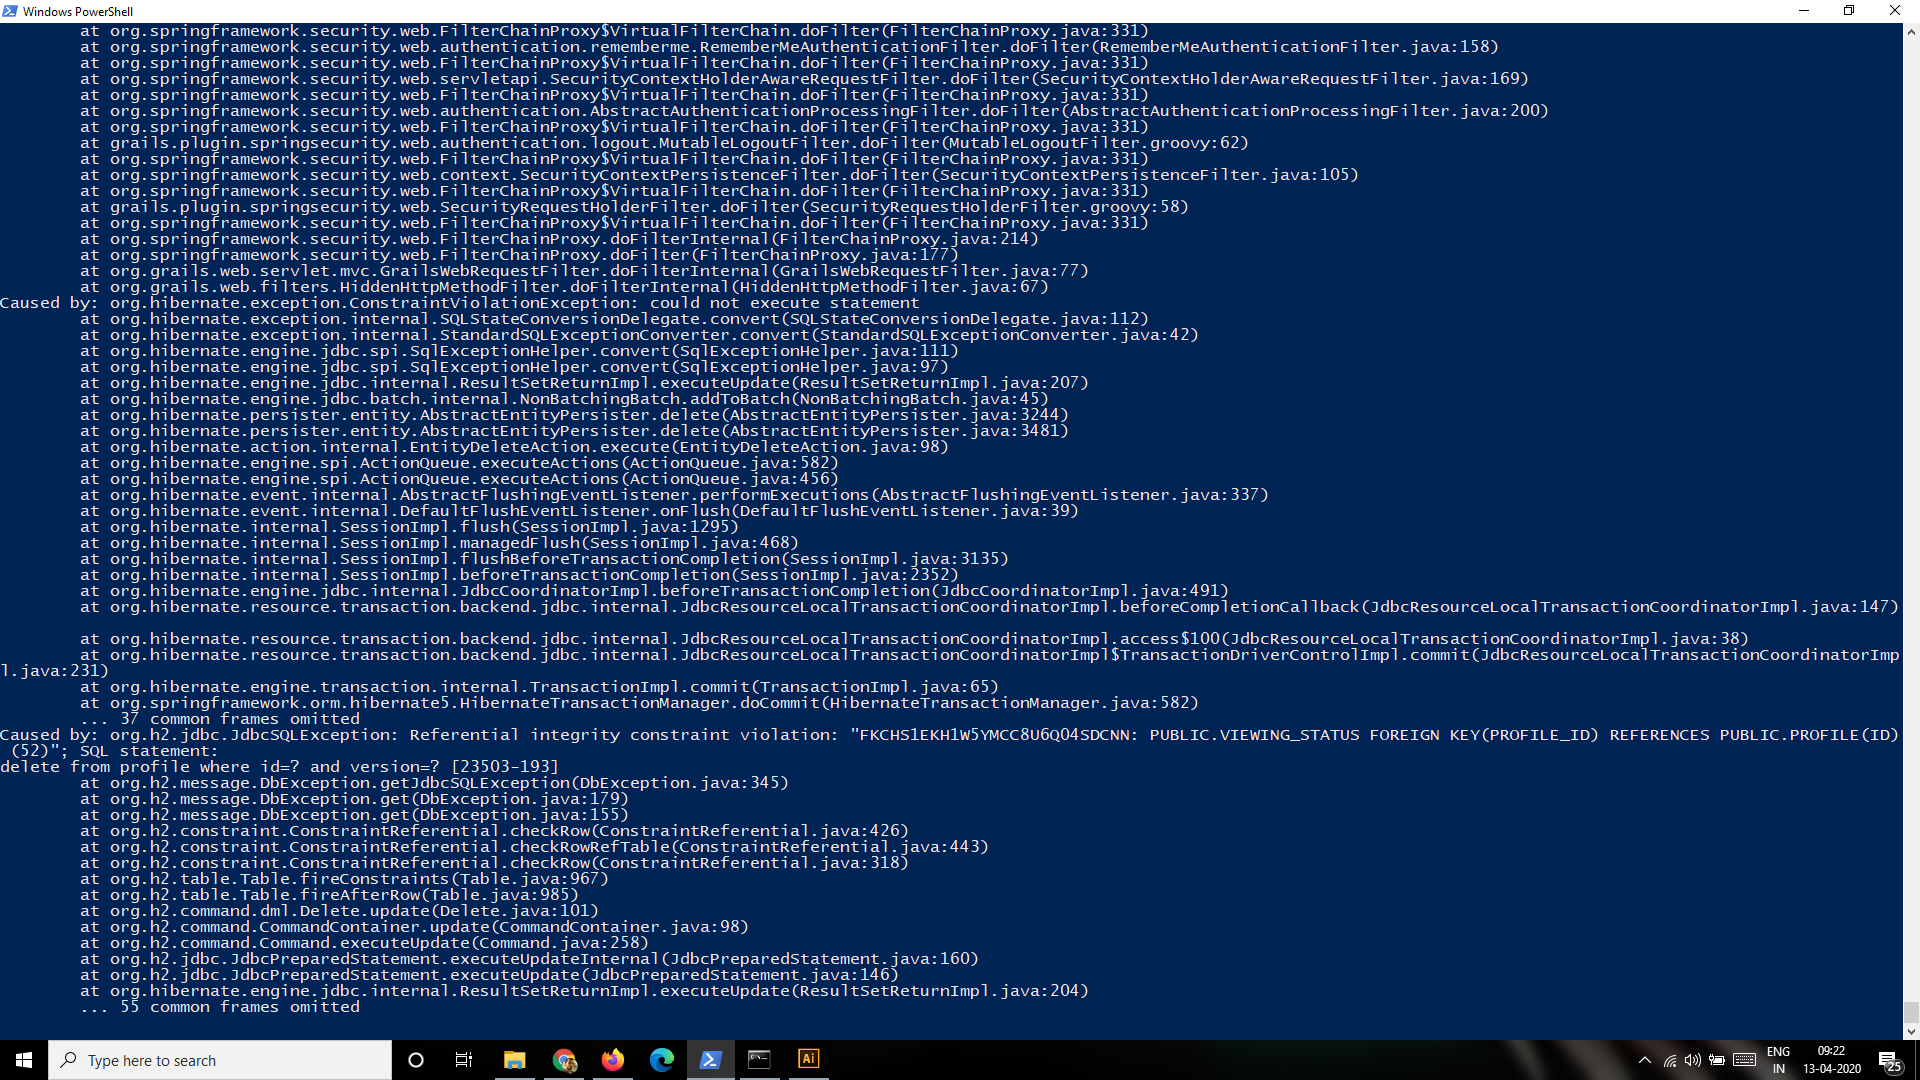Launch Google Chrome

coord(564,1060)
